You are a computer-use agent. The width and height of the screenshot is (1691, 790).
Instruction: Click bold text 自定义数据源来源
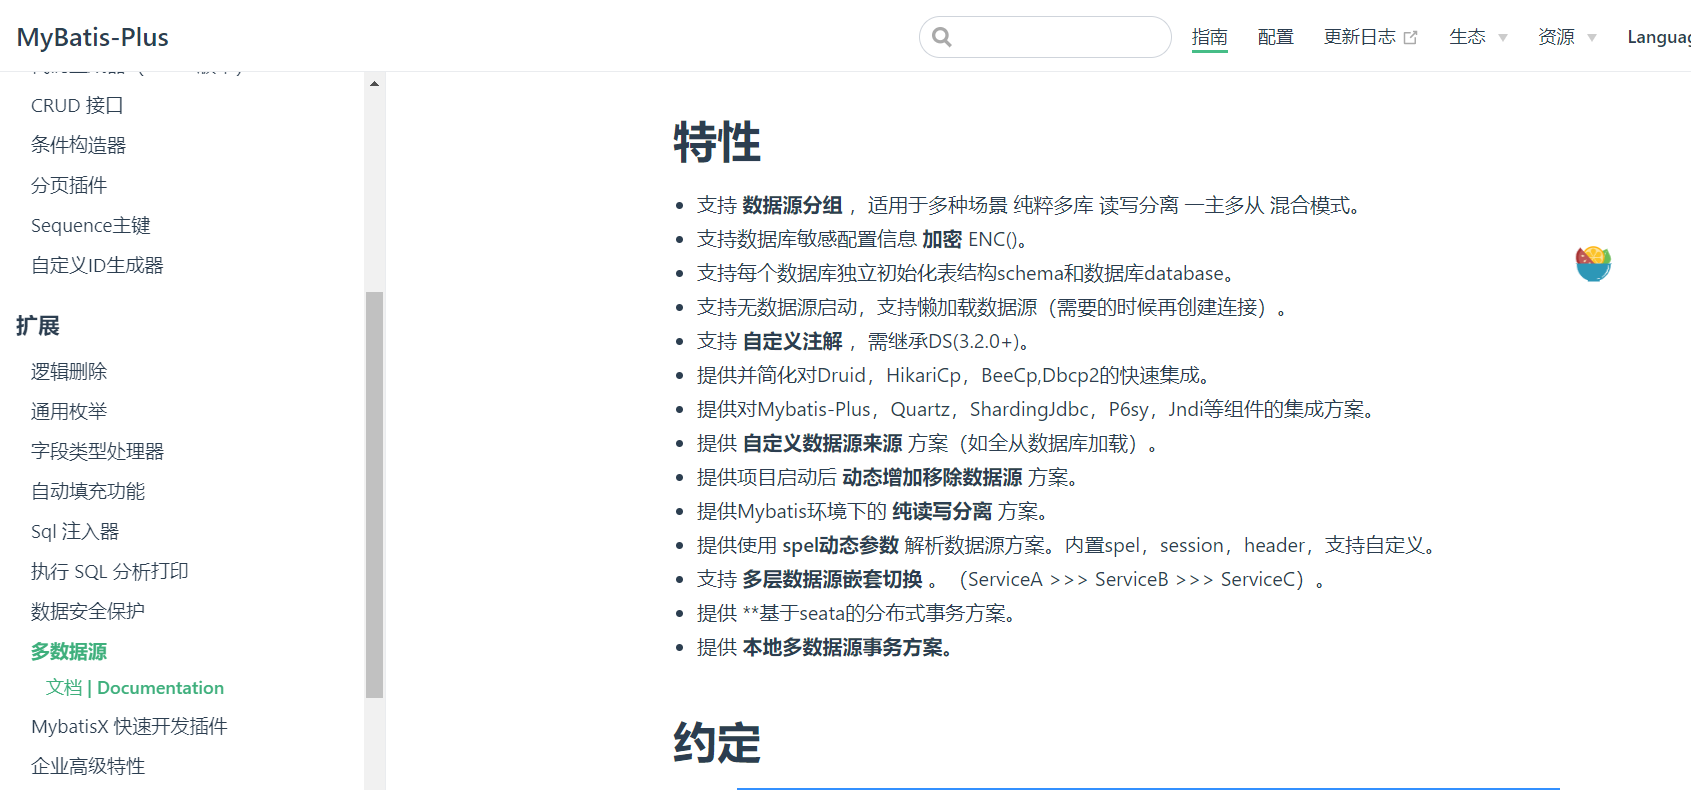(x=822, y=443)
